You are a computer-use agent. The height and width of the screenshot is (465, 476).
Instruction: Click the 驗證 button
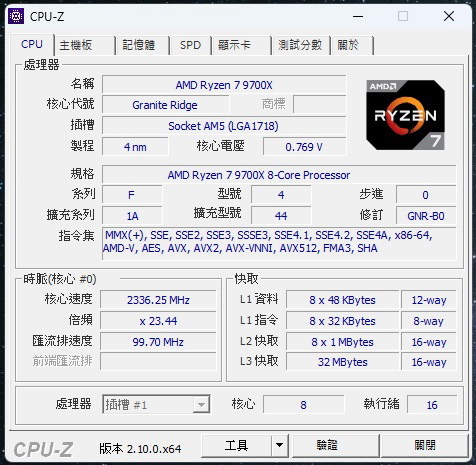click(336, 445)
